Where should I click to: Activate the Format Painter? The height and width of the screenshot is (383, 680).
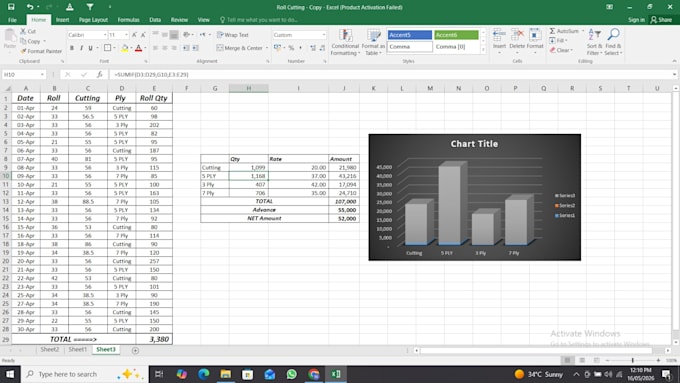41,51
